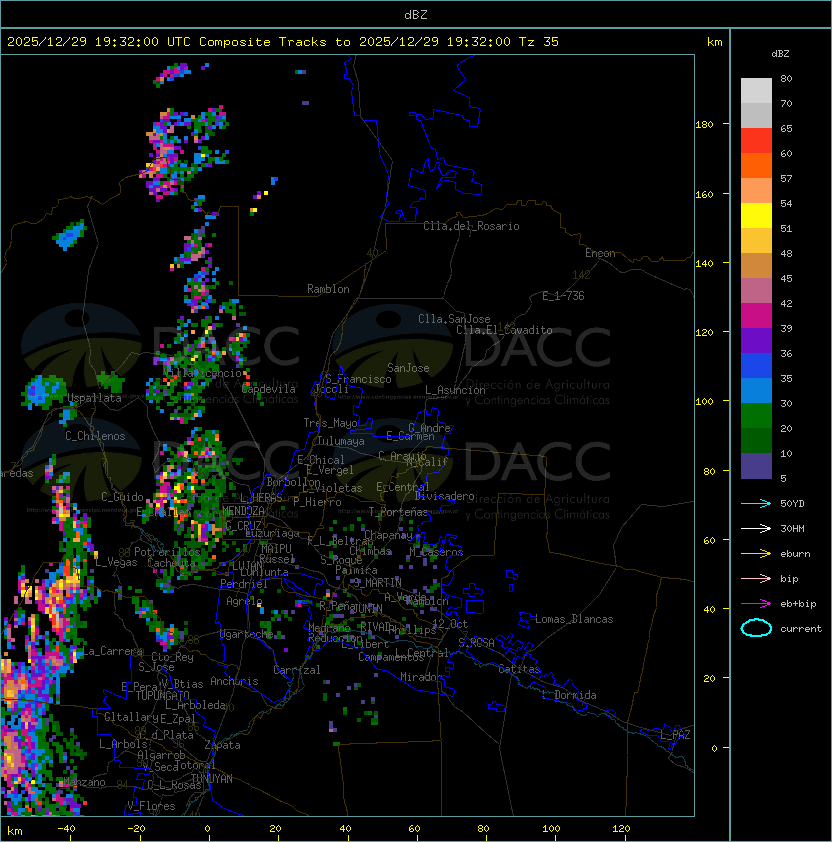Select the topmost light gray dBZ swatch
The height and width of the screenshot is (842, 832).
(x=756, y=91)
